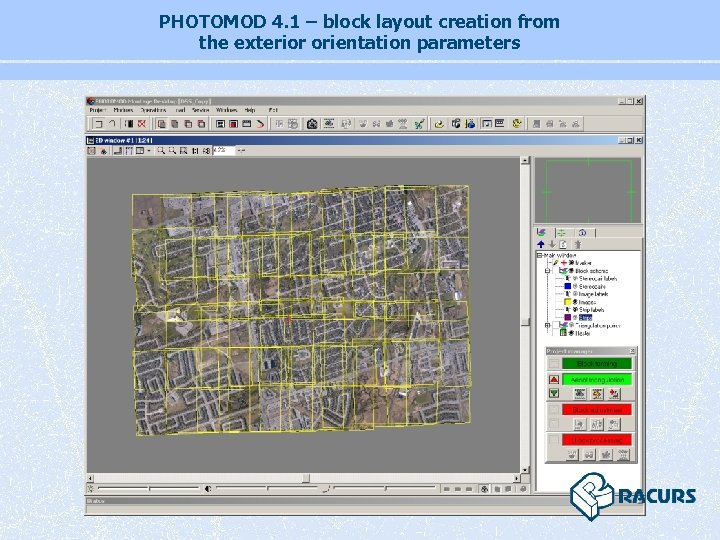Click the camera icon in the main toolbar

312,124
